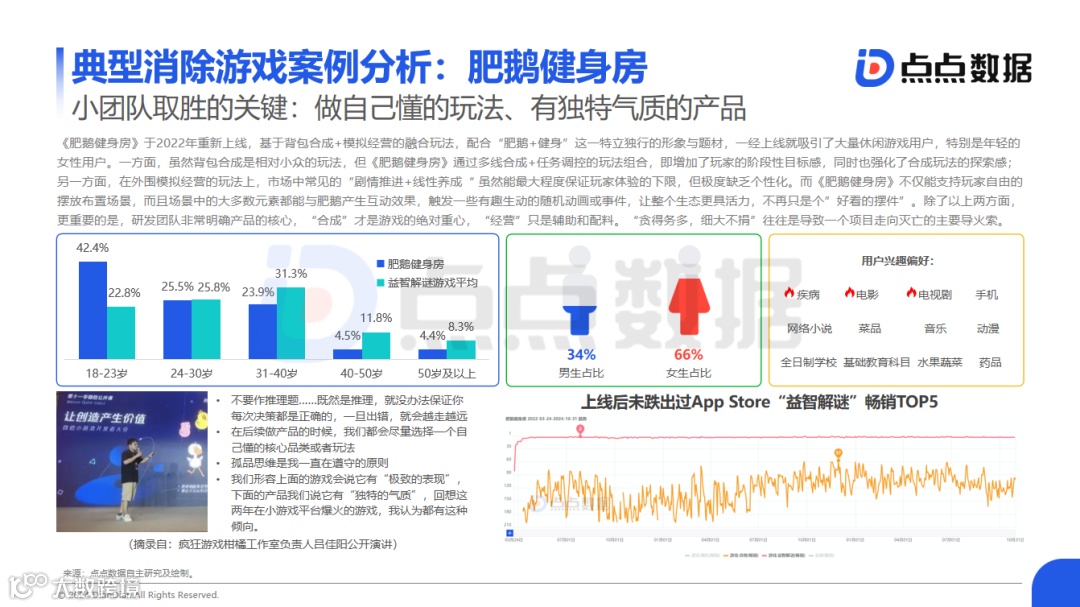Select the 疾病 interest tag
This screenshot has width=1080, height=607.
(808, 295)
